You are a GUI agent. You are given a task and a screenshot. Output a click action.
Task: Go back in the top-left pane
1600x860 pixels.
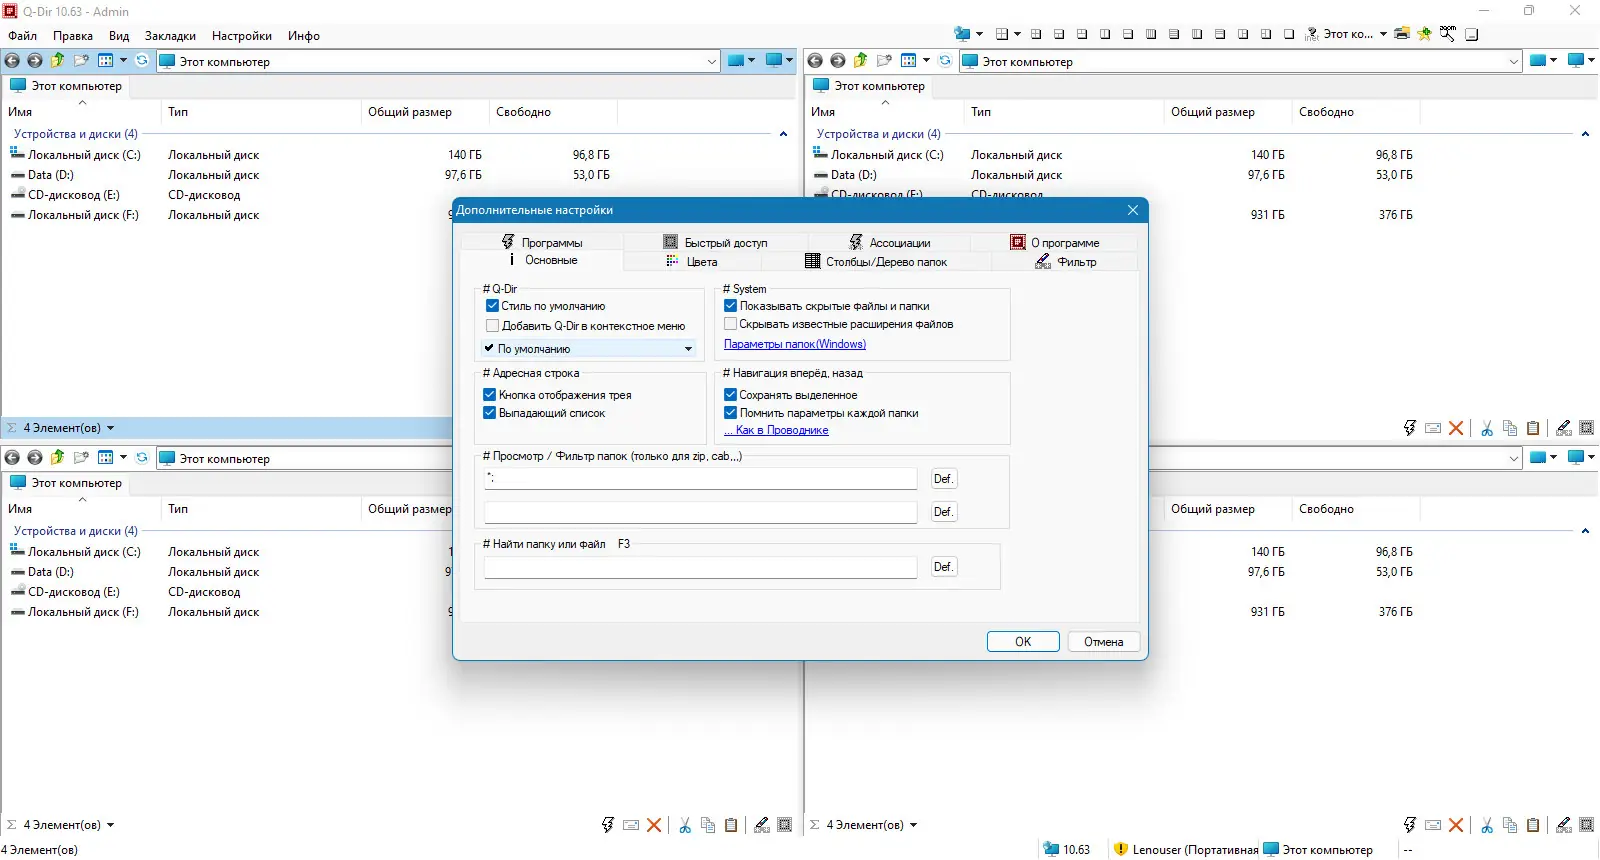click(12, 61)
